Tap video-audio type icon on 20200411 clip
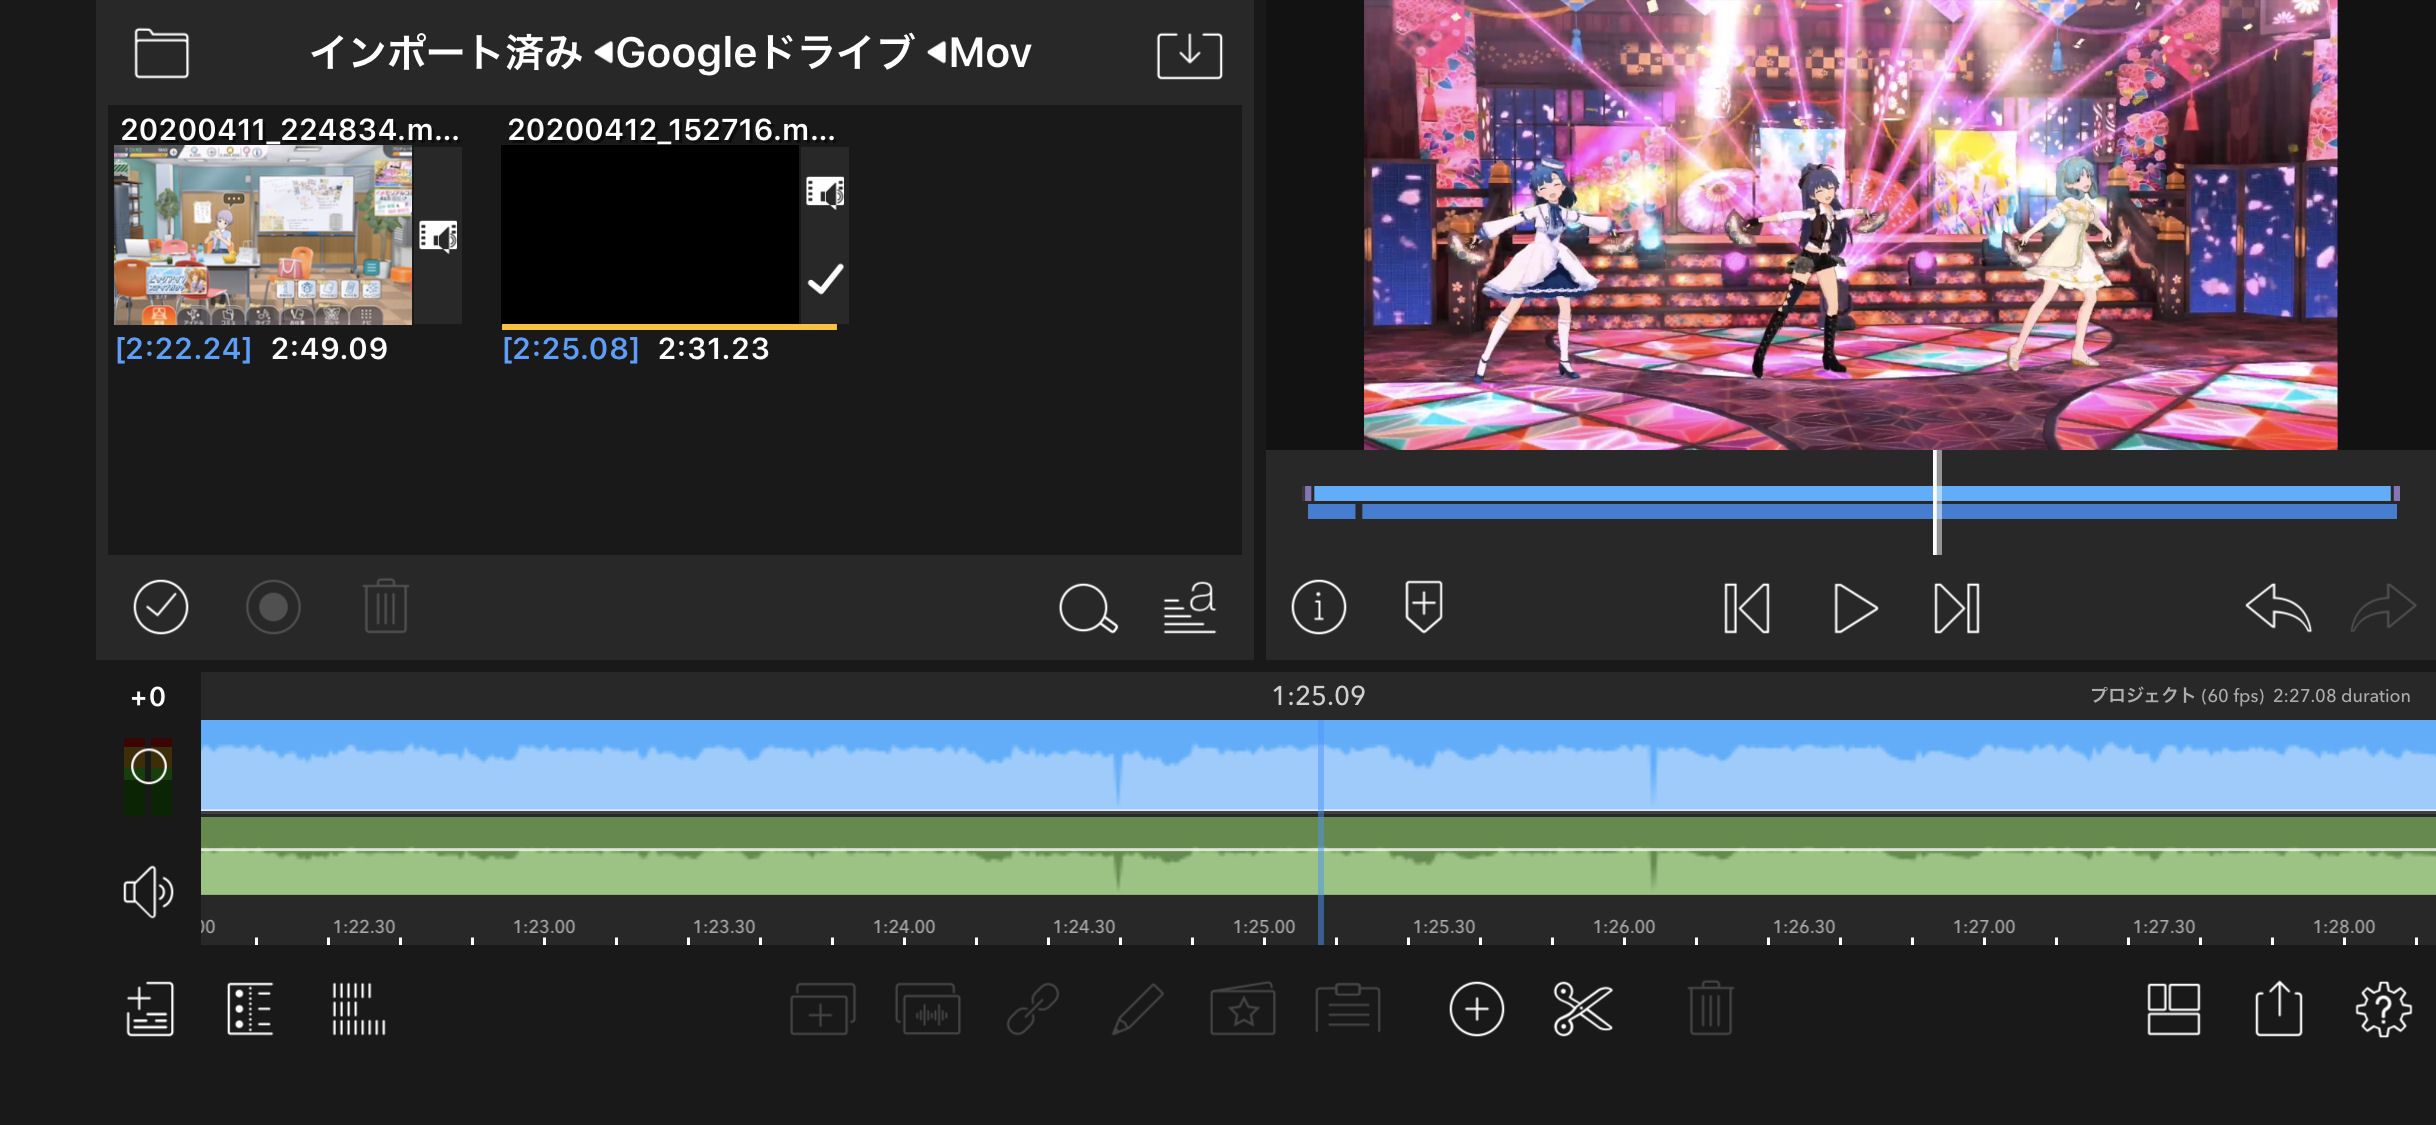This screenshot has width=2436, height=1125. click(x=438, y=236)
